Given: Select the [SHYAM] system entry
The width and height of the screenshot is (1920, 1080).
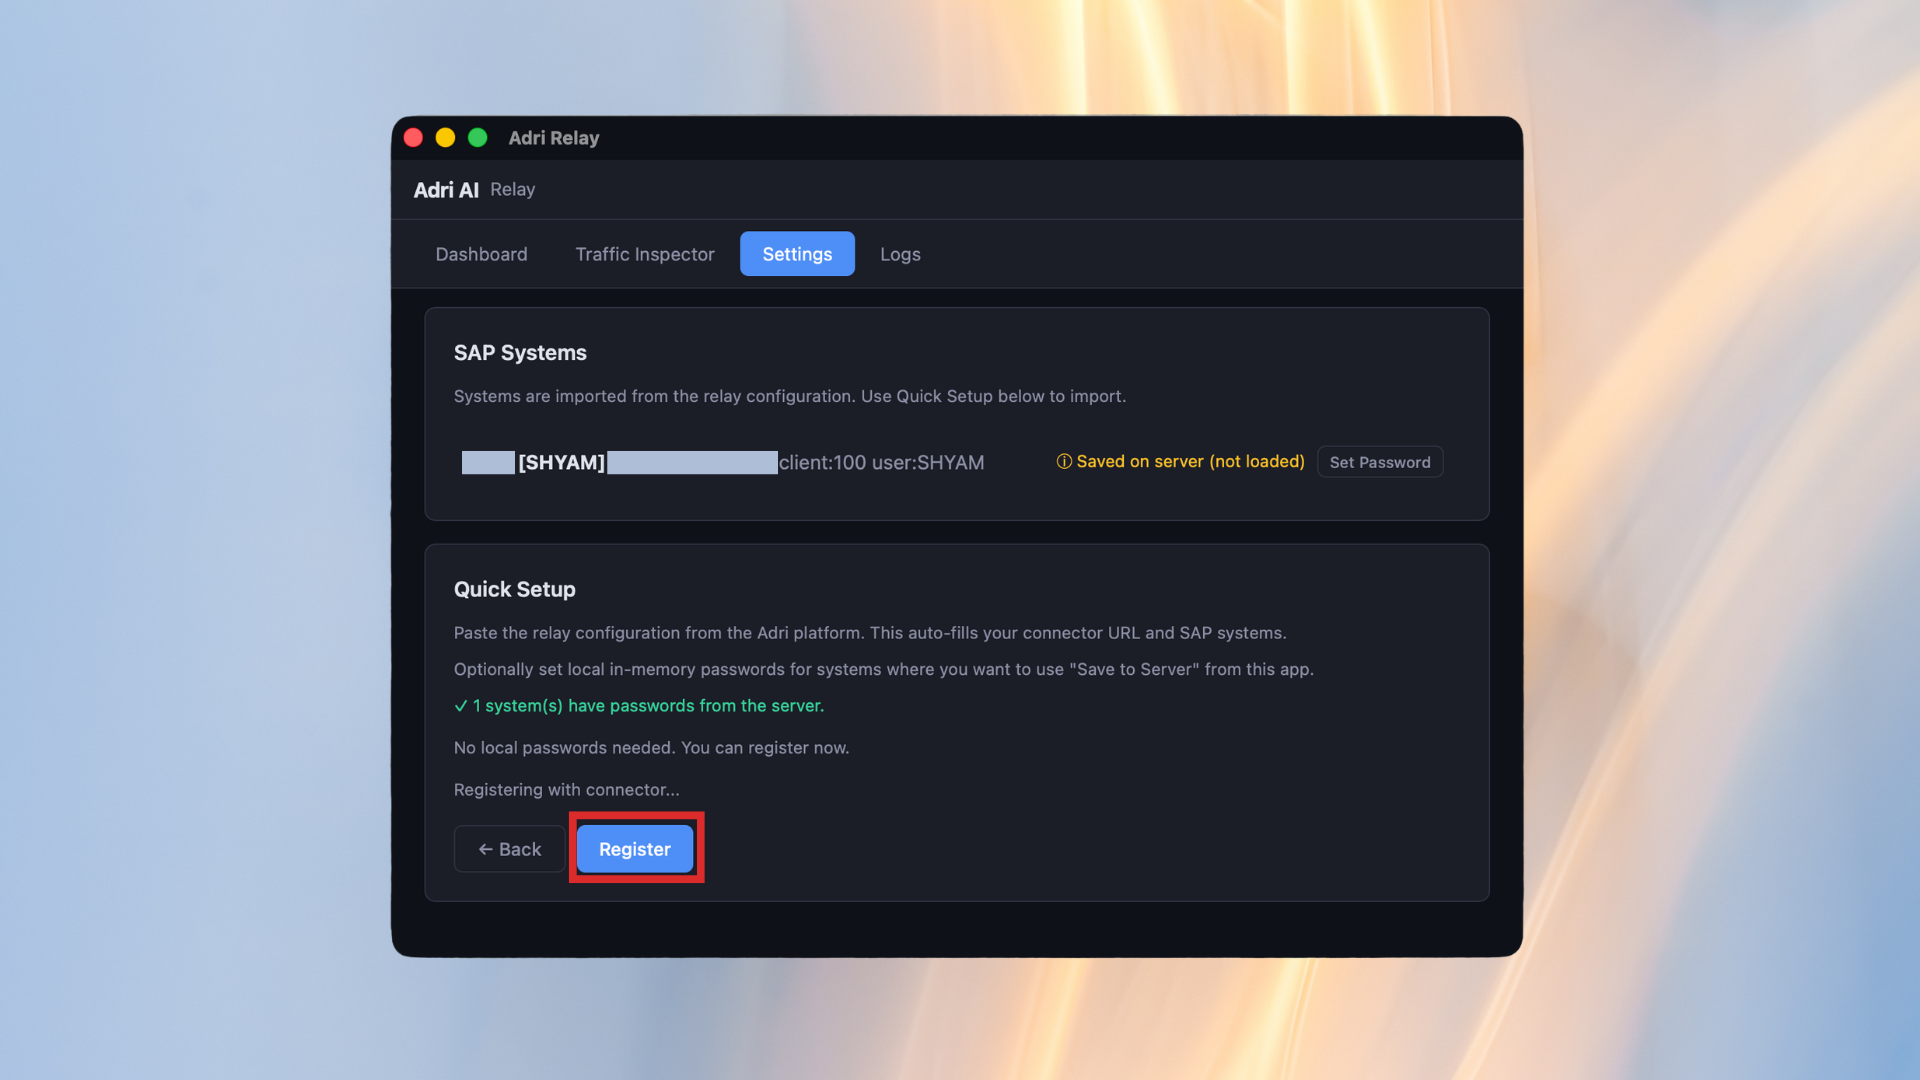Looking at the screenshot, I should [x=561, y=462].
